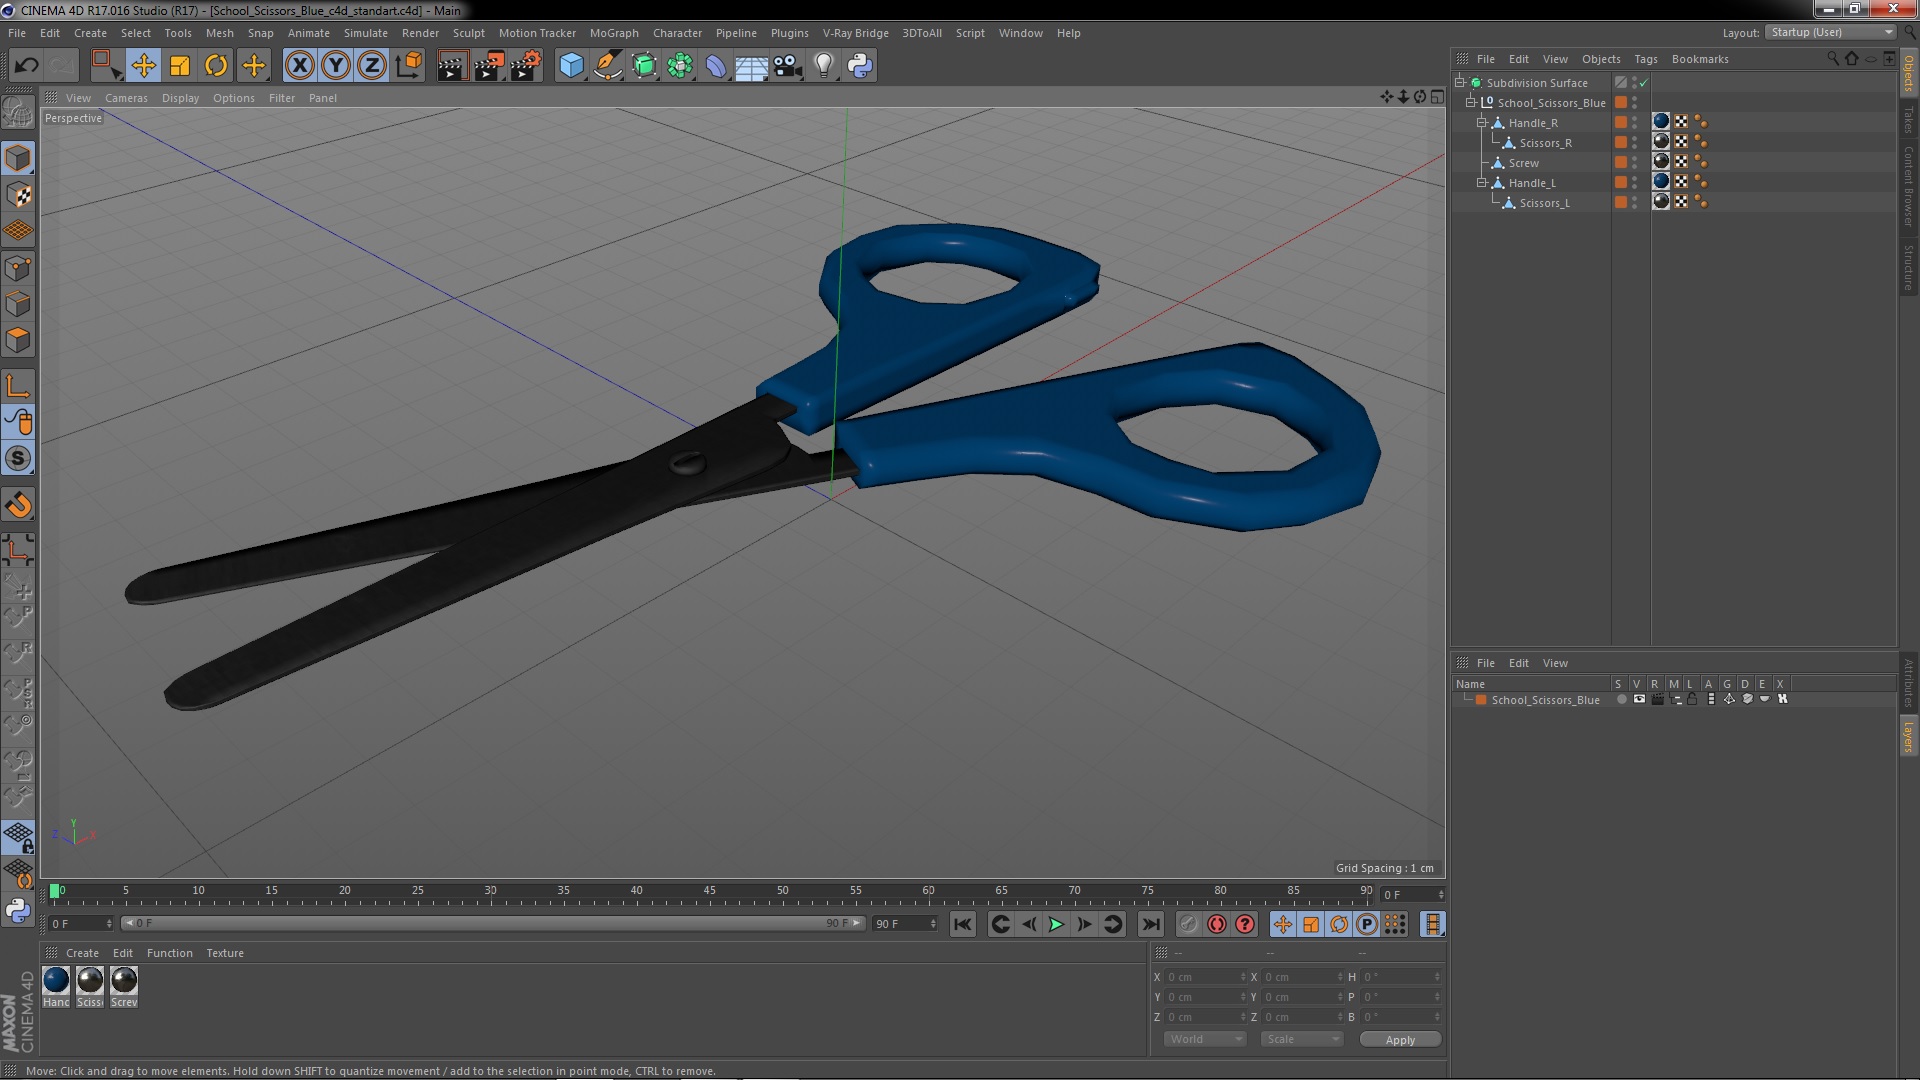This screenshot has width=1920, height=1080.
Task: Add a camera object
Action: 788,66
